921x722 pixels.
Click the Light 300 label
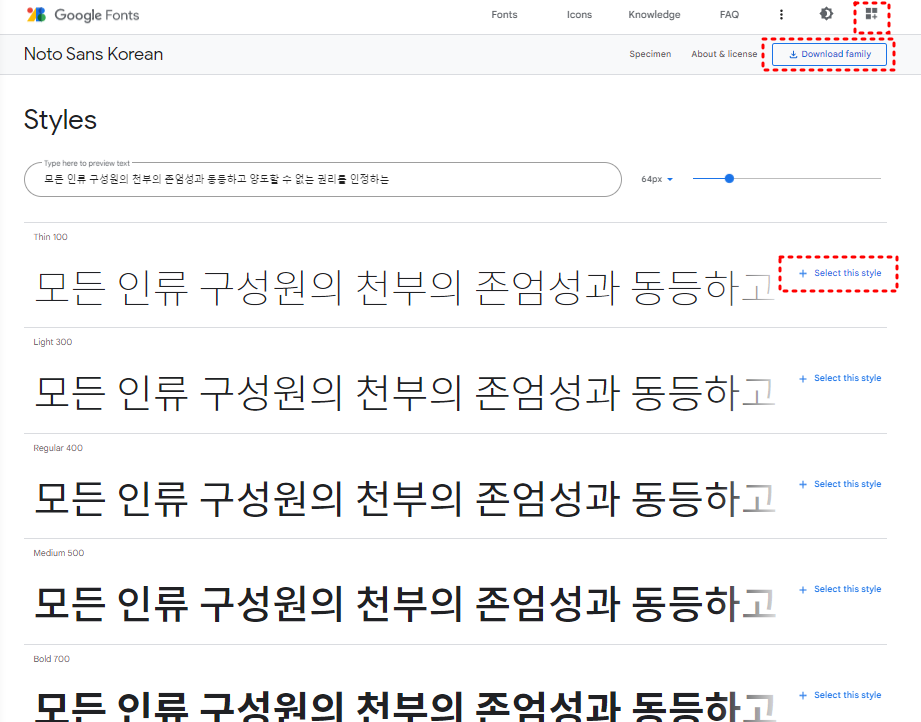53,342
